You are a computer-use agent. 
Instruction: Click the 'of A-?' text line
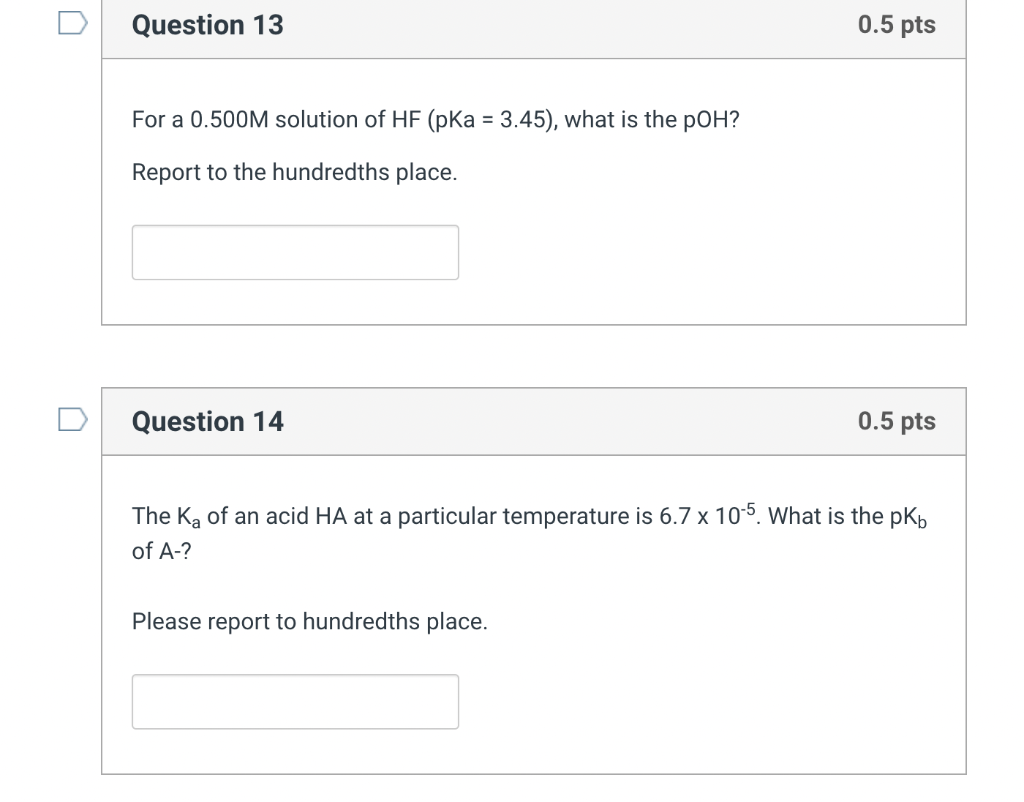[x=161, y=551]
